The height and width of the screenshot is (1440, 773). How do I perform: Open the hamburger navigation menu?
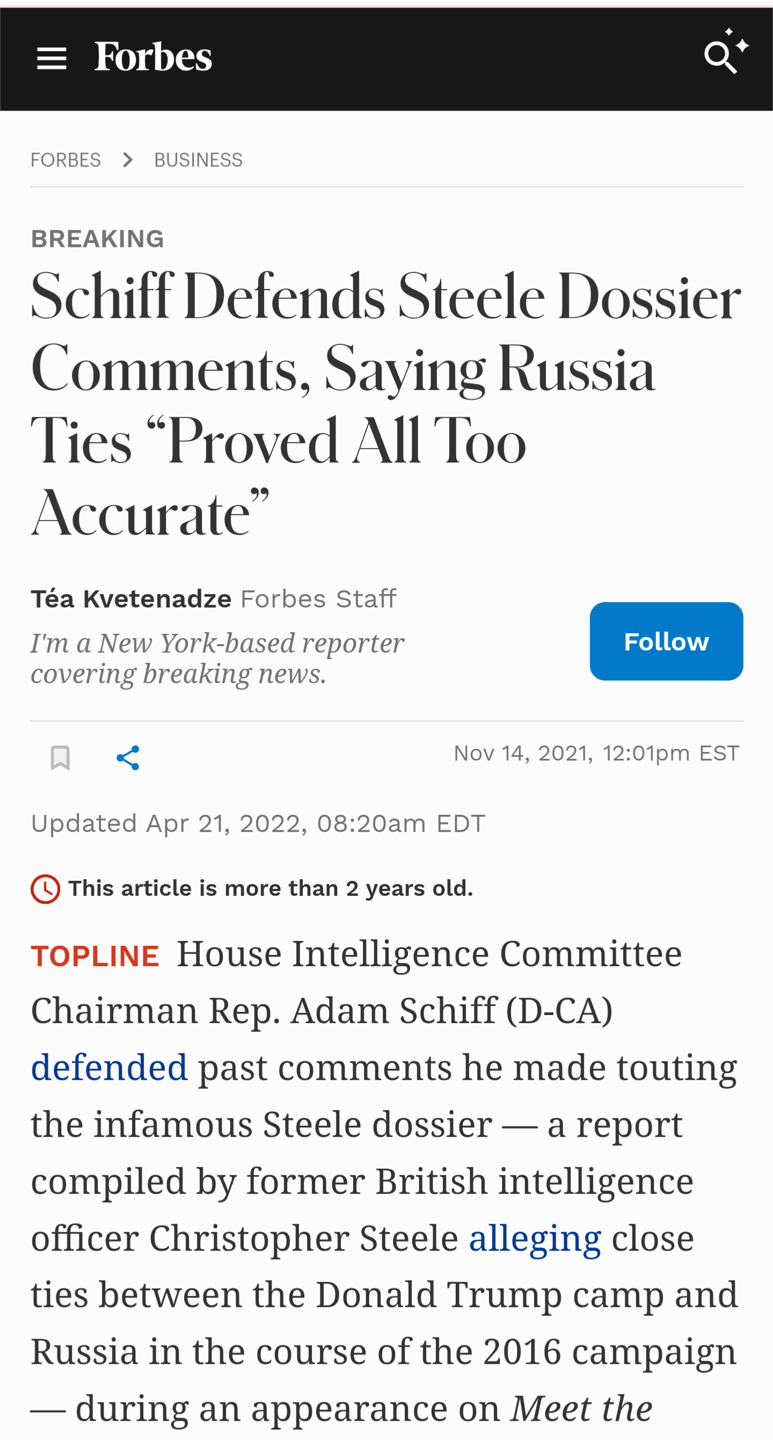coord(51,59)
